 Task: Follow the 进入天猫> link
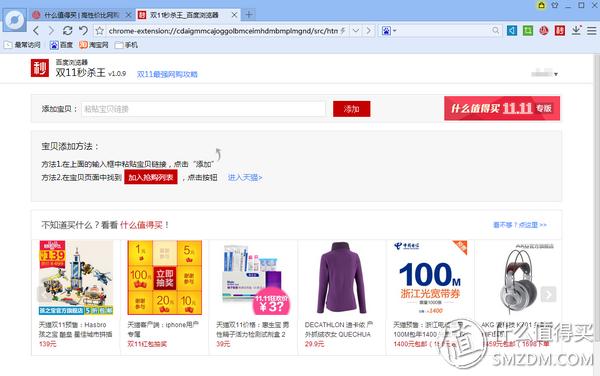[x=245, y=177]
